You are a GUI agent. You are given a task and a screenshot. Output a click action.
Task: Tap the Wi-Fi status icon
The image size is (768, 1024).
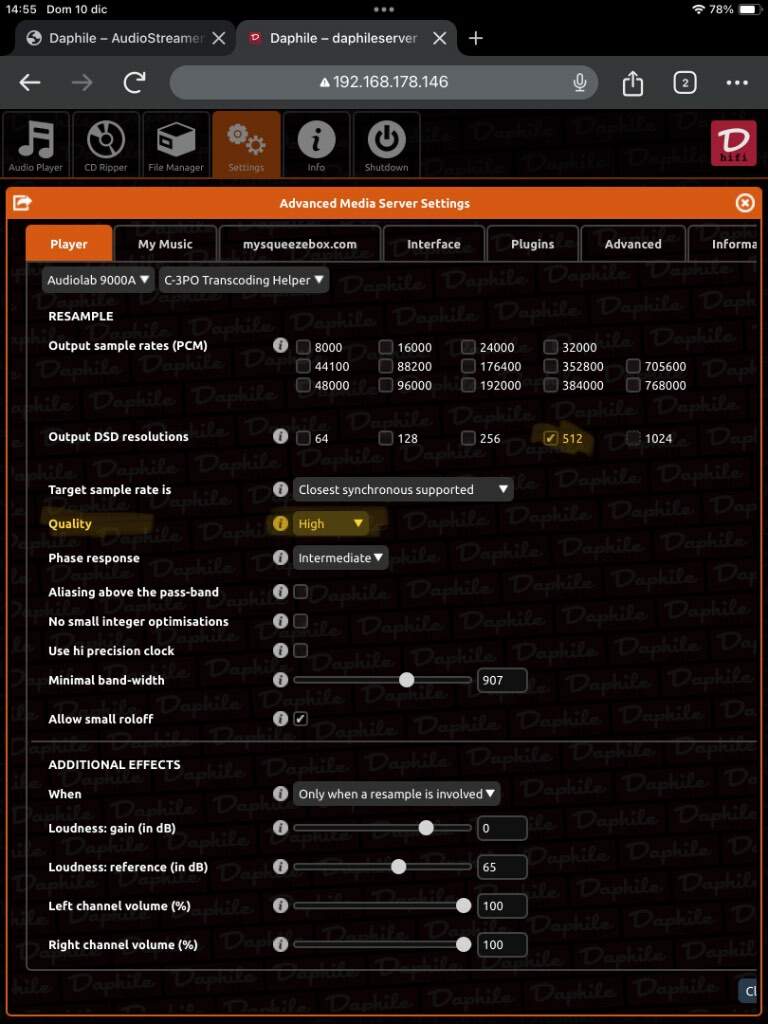click(x=699, y=10)
